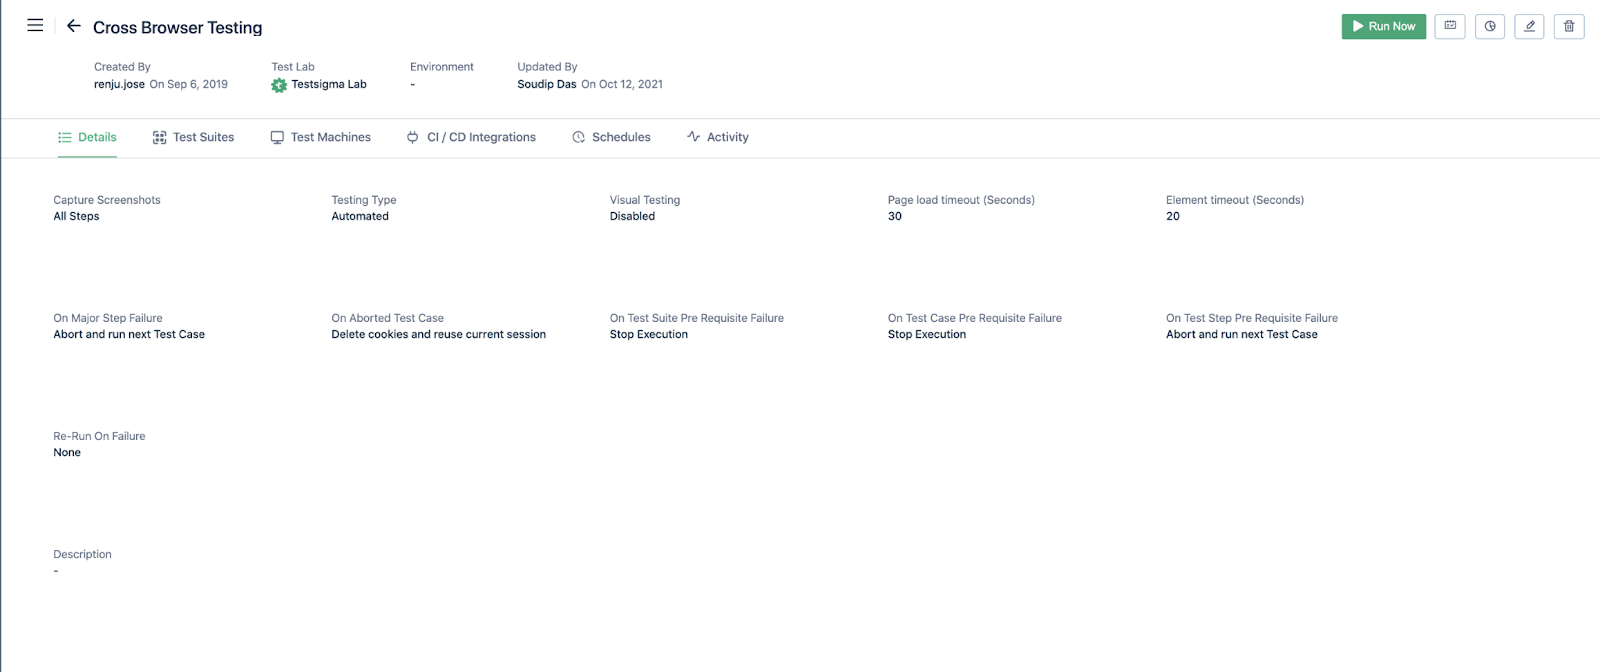Click the date On Oct 12, 2021
Viewport: 1600px width, 672px height.
[x=622, y=84]
